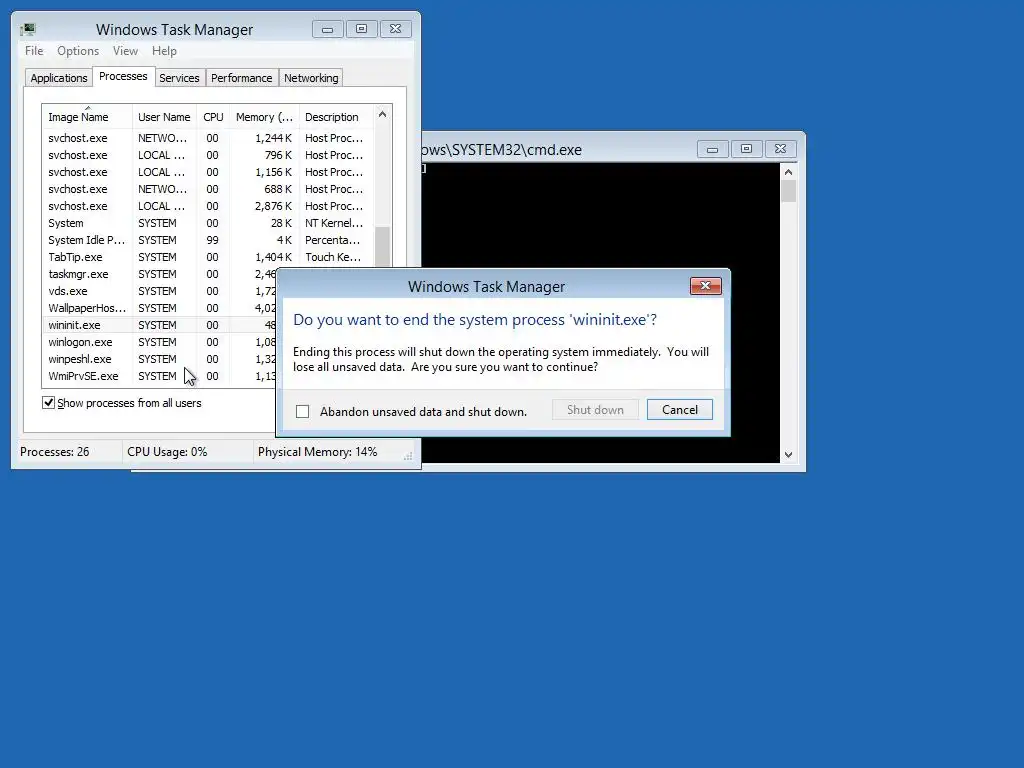Sort by the Description column header

[x=336, y=117]
